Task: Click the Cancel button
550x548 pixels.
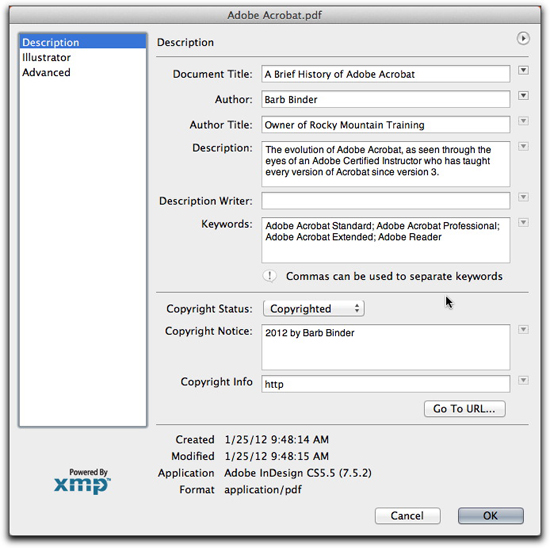Action: 407,516
